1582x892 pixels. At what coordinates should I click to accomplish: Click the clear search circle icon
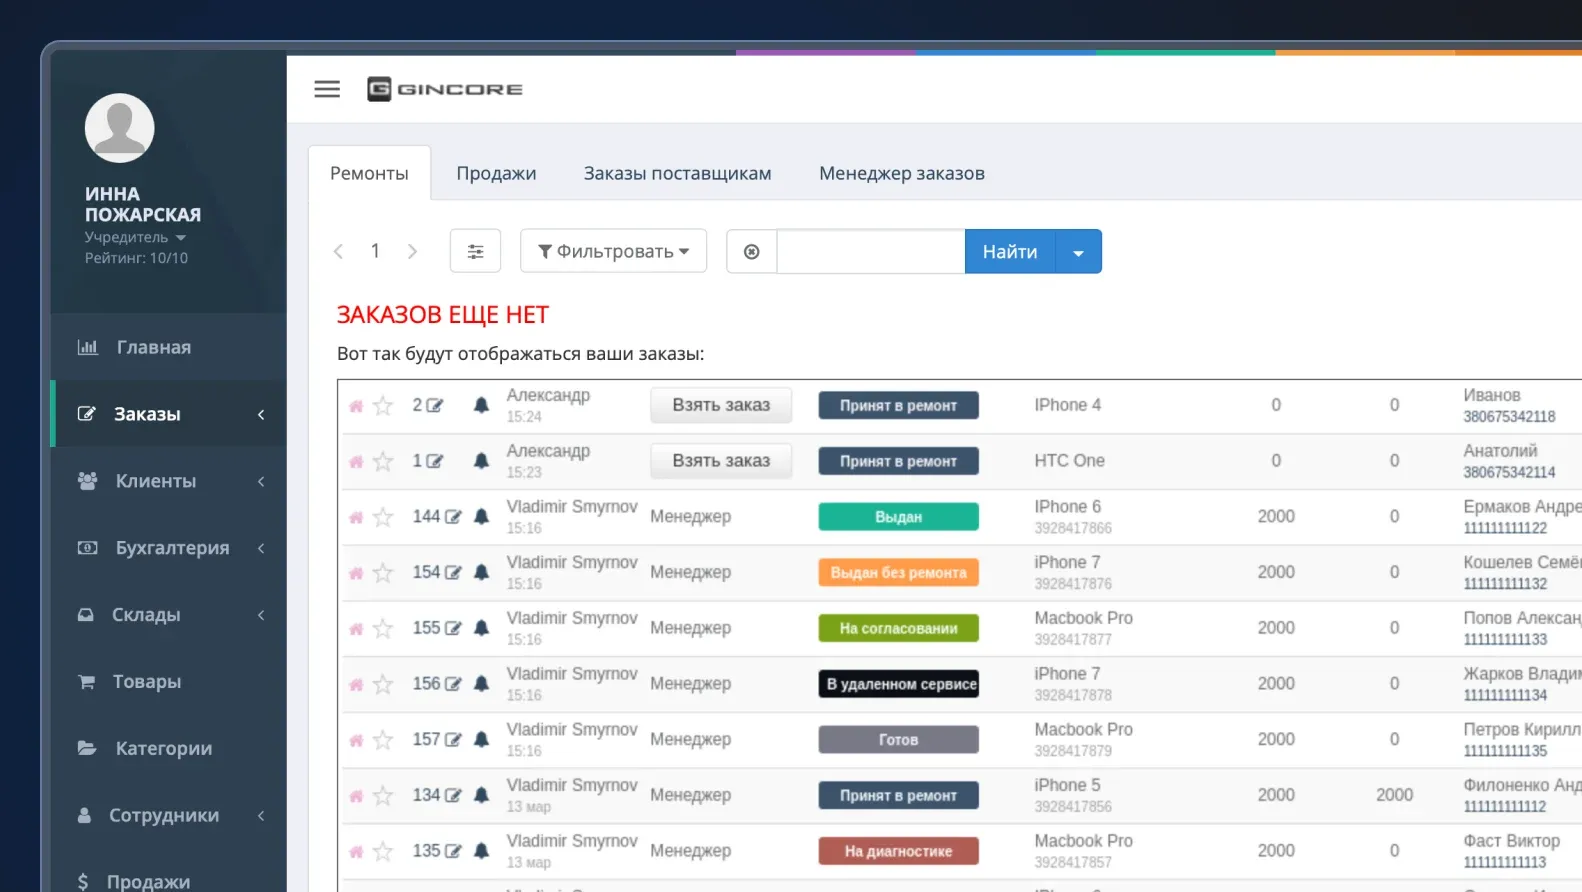pos(751,251)
